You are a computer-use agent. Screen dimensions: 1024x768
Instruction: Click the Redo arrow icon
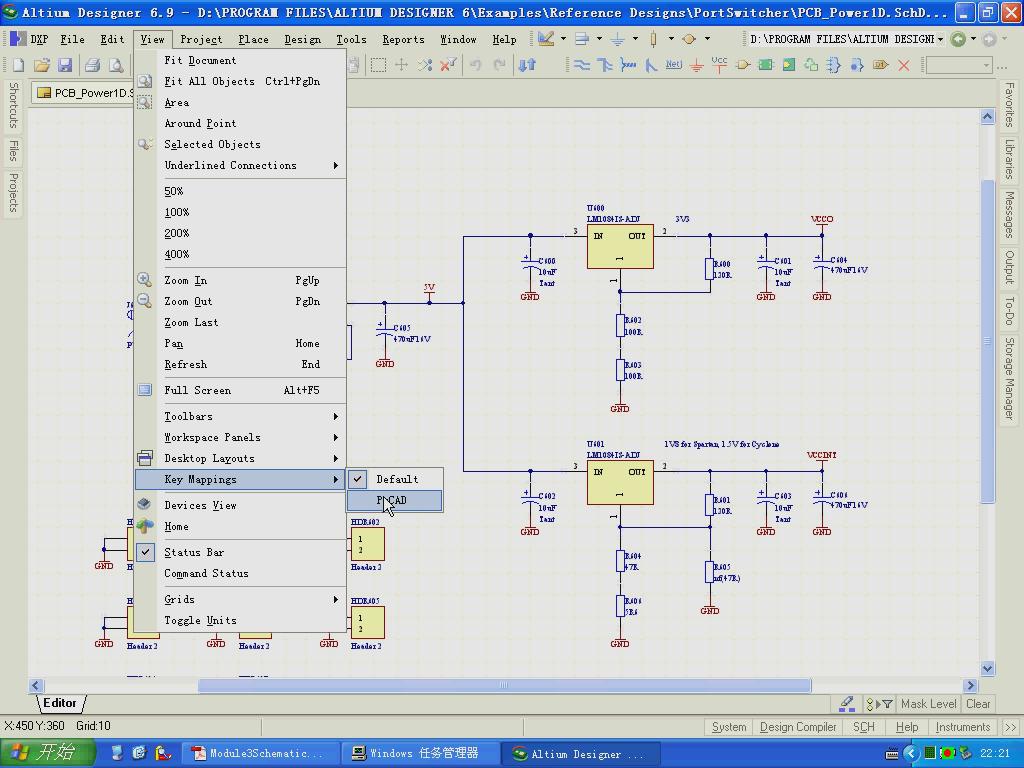click(x=500, y=65)
